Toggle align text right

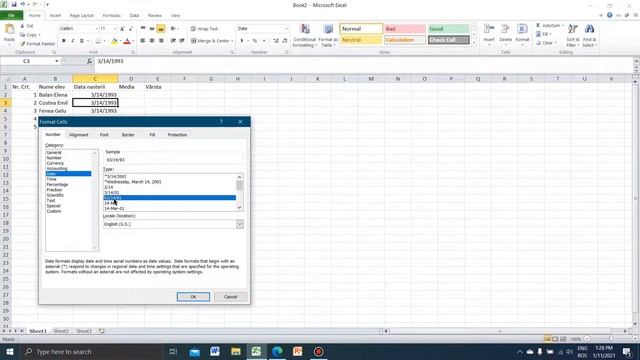[161, 41]
